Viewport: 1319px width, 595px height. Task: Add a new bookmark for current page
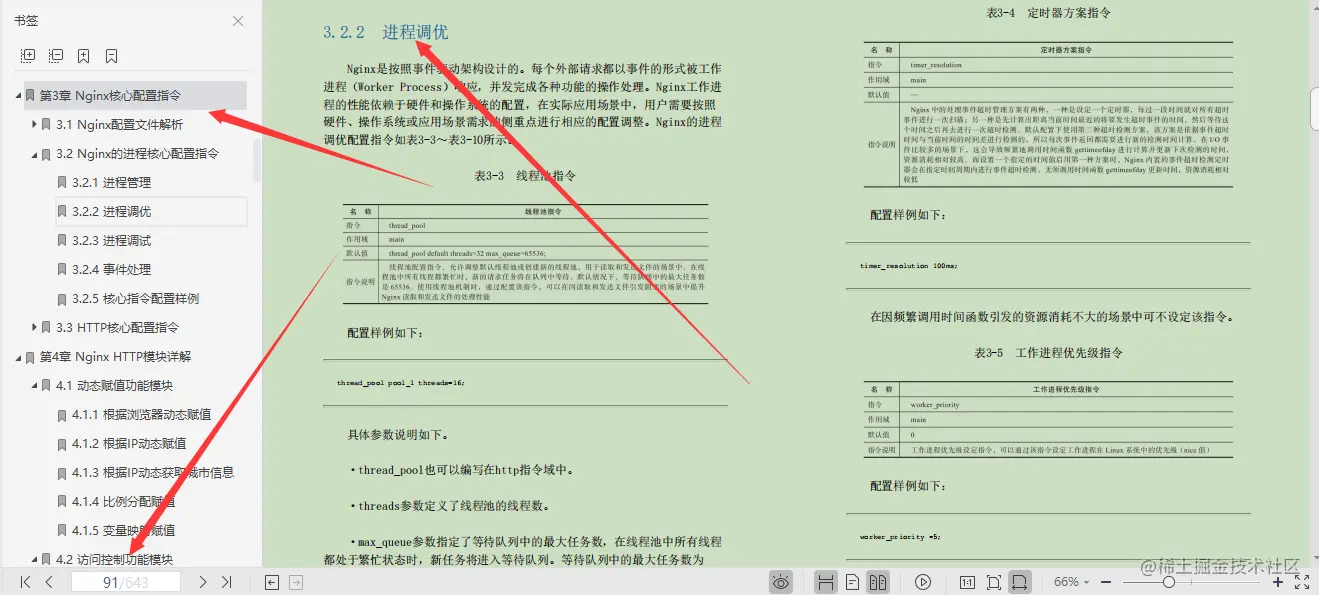click(x=84, y=56)
